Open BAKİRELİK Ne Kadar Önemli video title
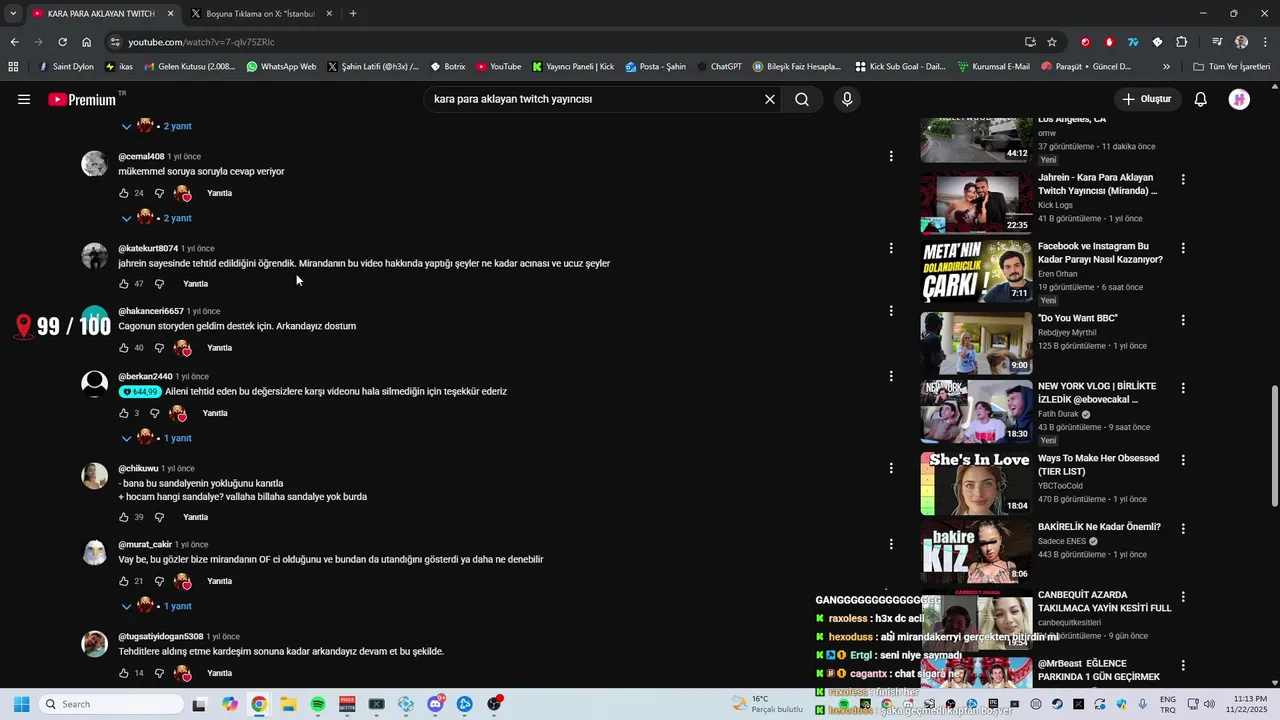 1099,527
